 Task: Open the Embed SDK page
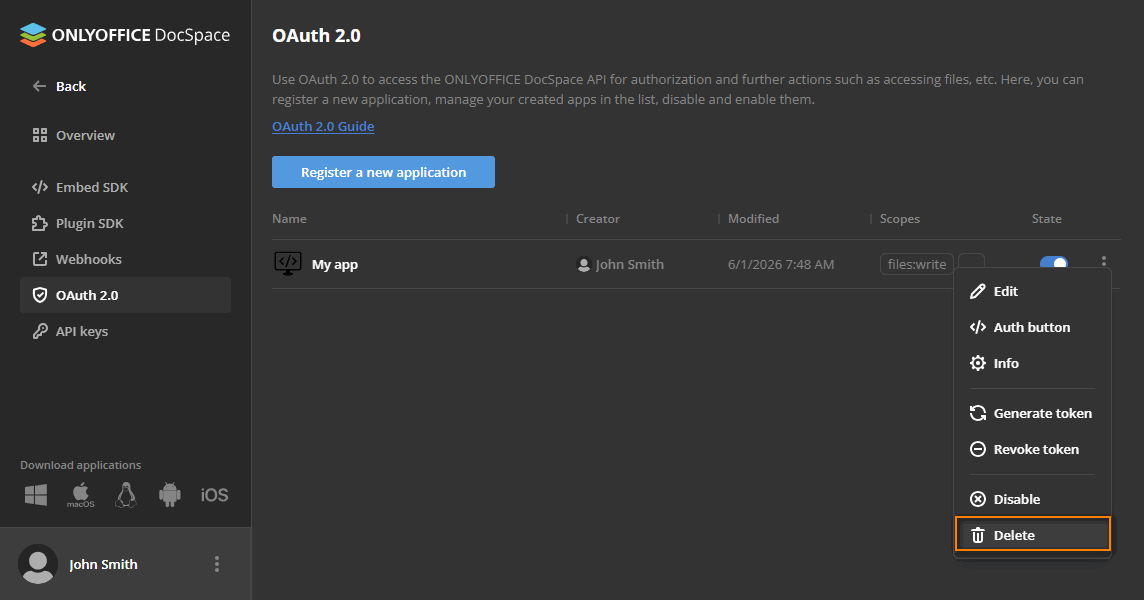coord(80,187)
